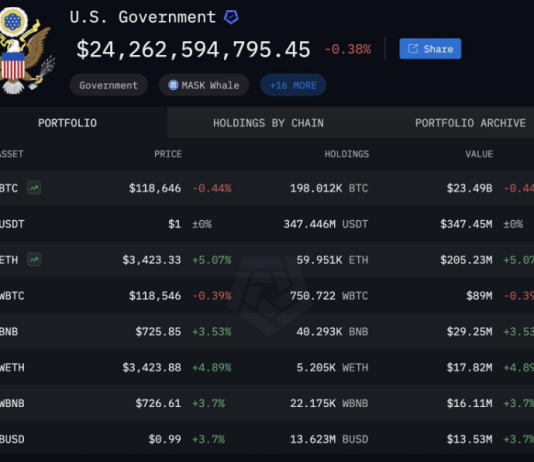Click the $205.23M ETH value
The width and height of the screenshot is (534, 462).
466,260
